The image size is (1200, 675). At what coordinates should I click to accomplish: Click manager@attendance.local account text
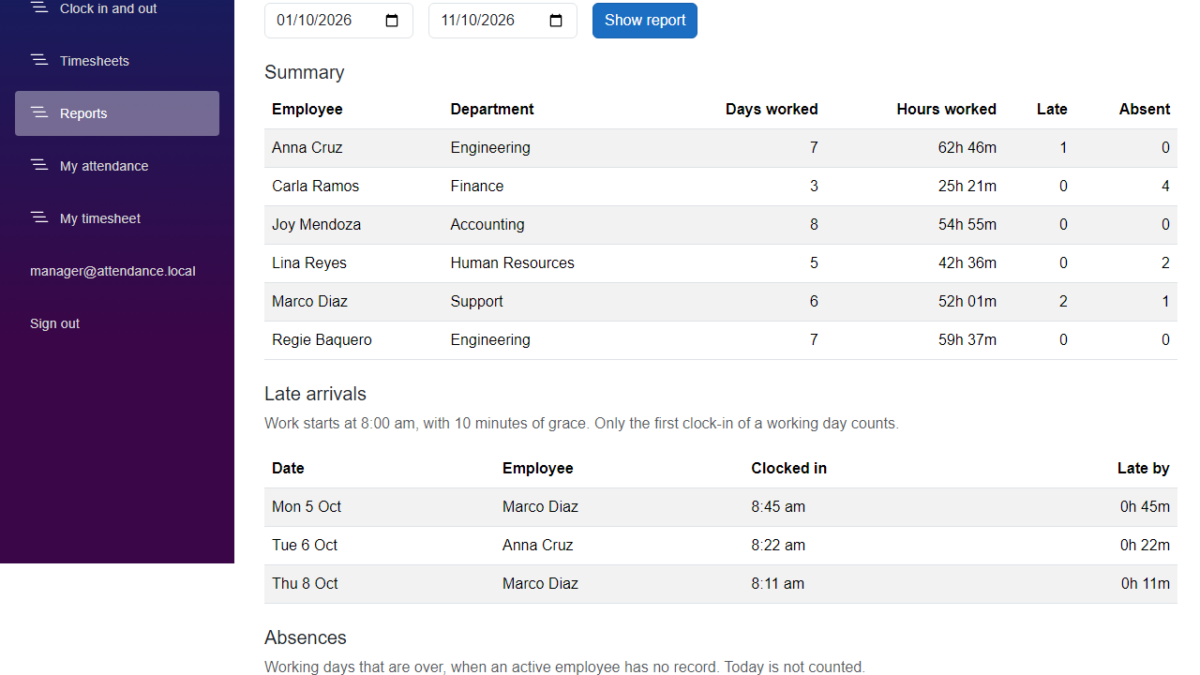click(x=113, y=271)
